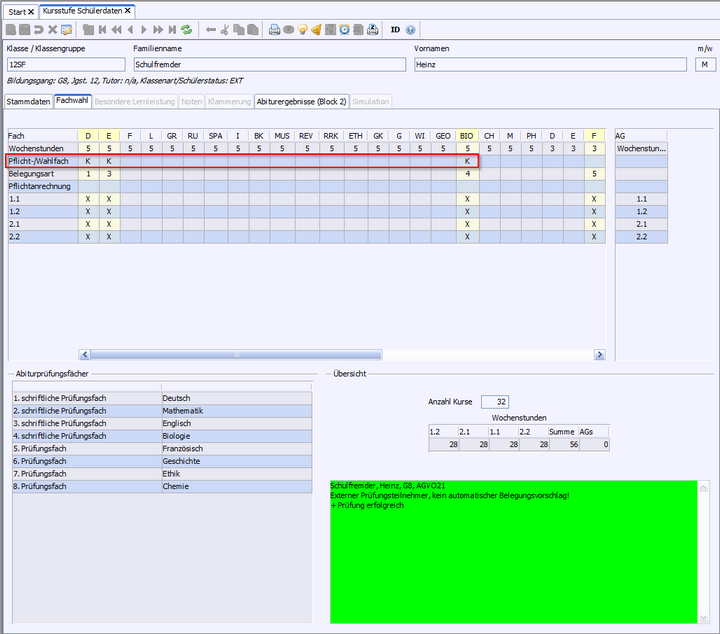Click the green refresh icon in toolbar

point(187,30)
